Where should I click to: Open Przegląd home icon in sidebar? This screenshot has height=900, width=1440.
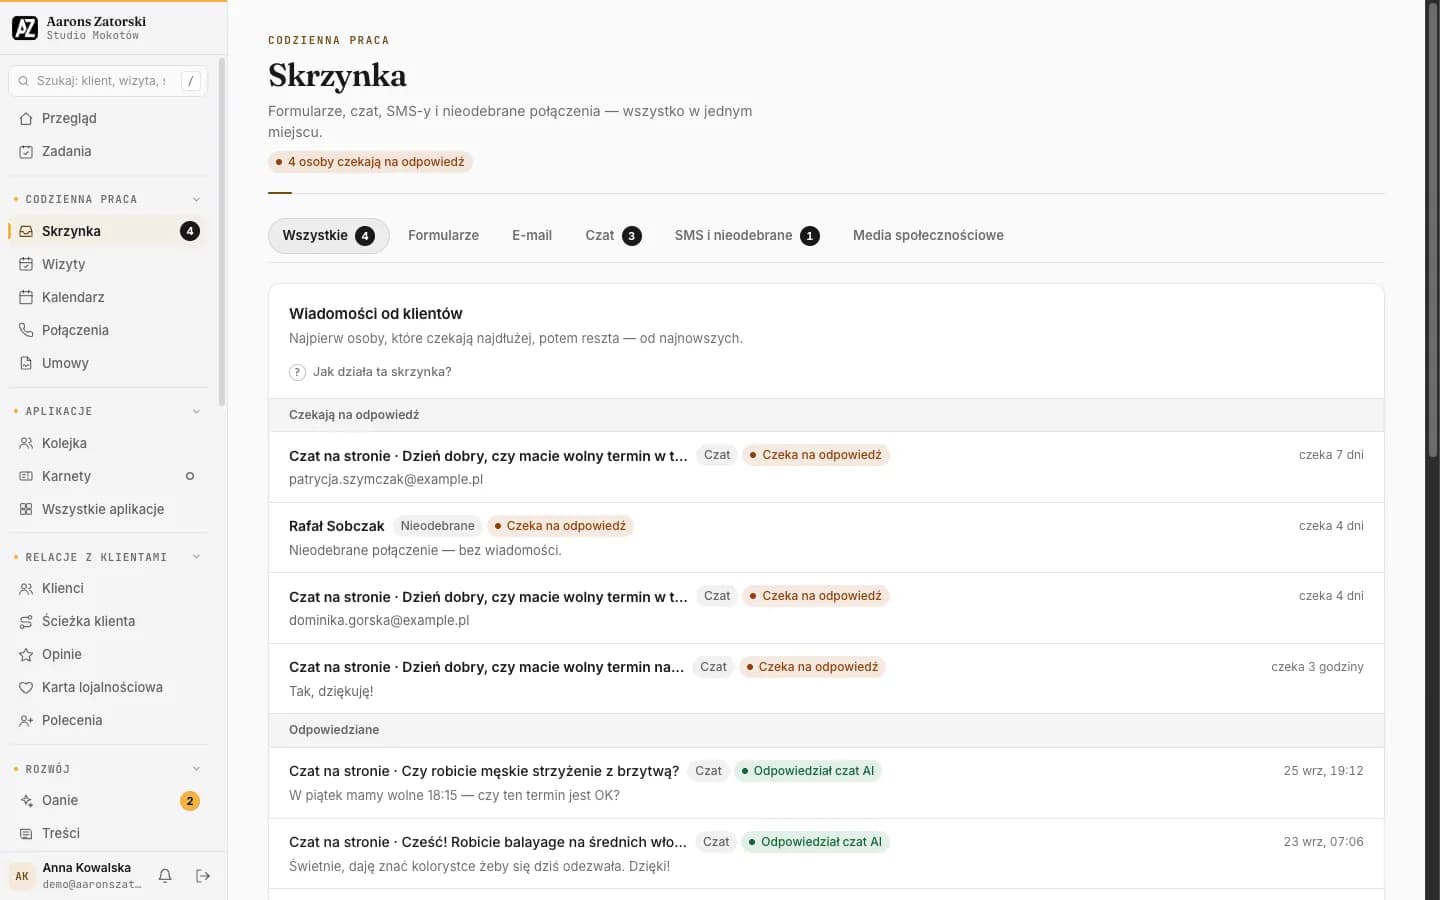[26, 118]
